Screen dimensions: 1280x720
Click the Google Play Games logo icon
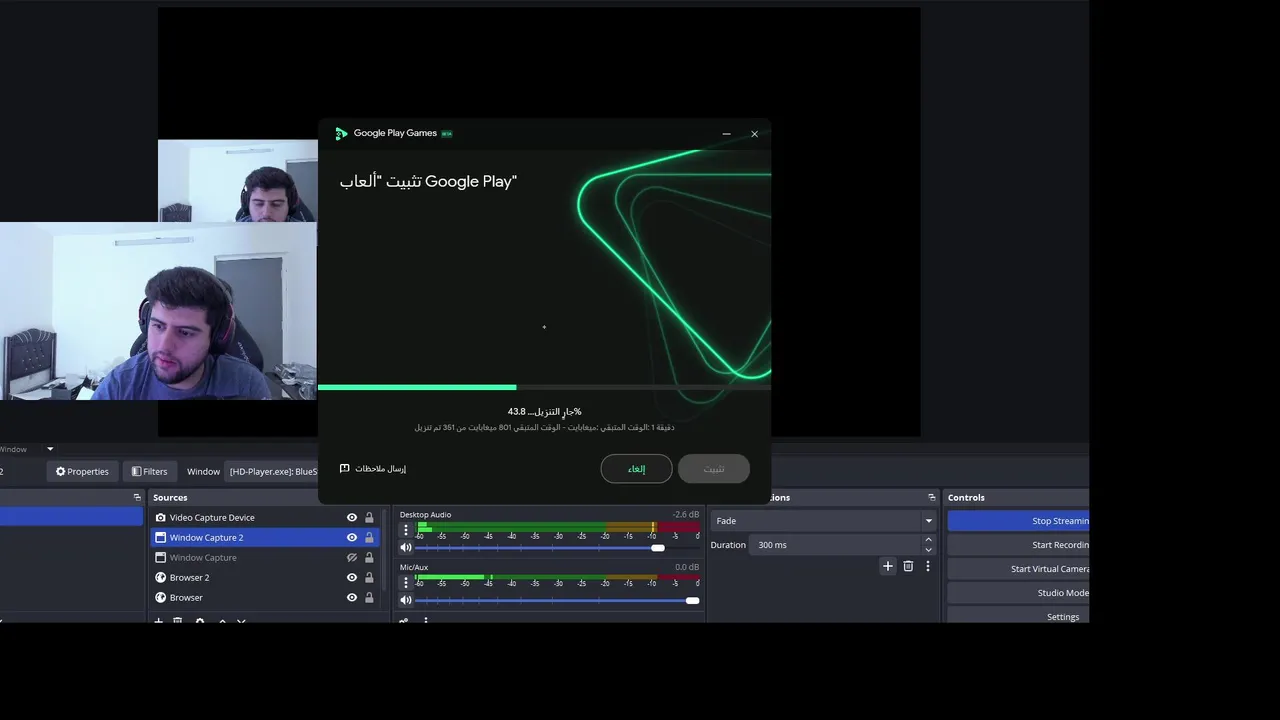[341, 133]
